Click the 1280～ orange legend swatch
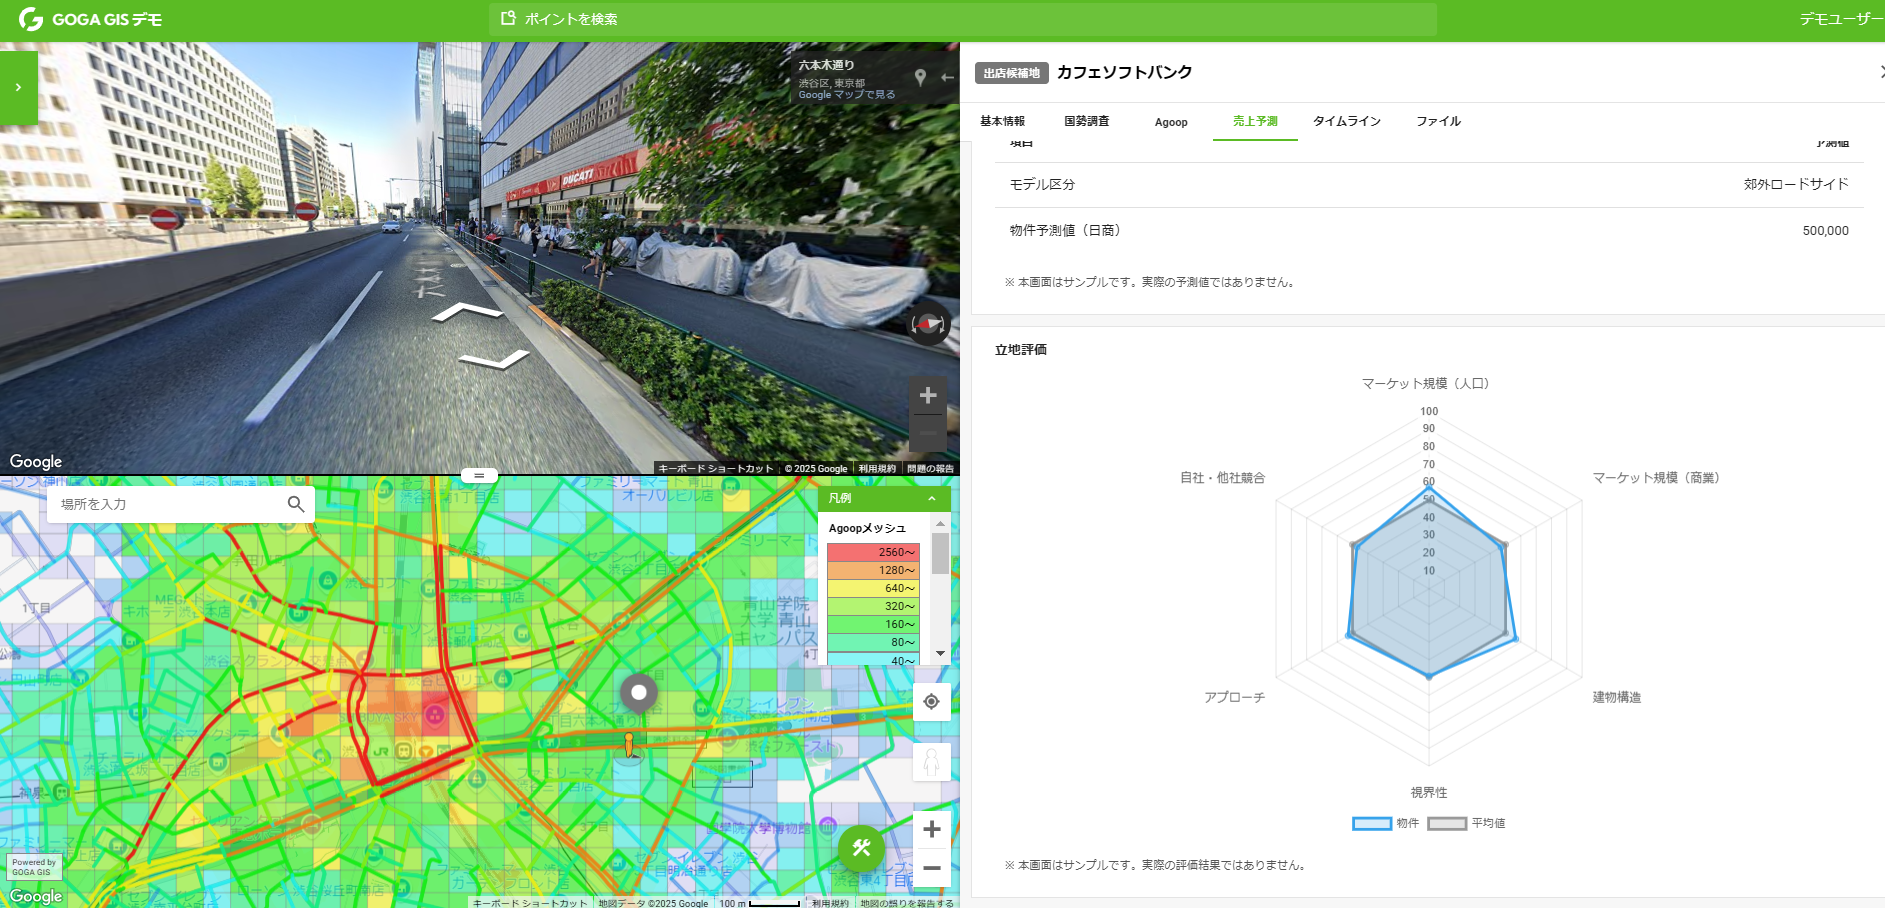This screenshot has height=908, width=1885. coord(873,570)
